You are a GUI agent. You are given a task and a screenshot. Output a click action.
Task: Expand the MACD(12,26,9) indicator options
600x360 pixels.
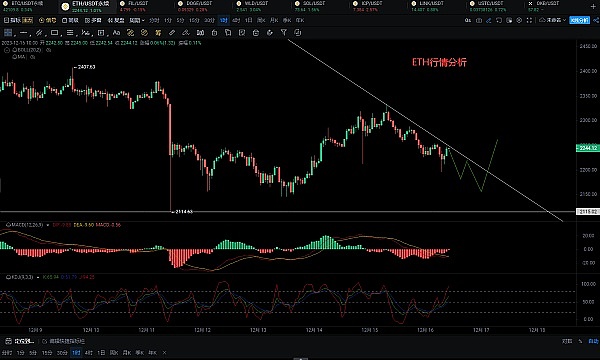pos(48,225)
